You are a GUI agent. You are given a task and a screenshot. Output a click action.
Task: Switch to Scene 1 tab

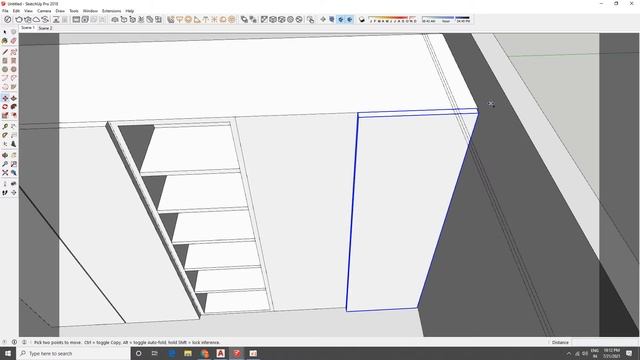click(x=28, y=28)
